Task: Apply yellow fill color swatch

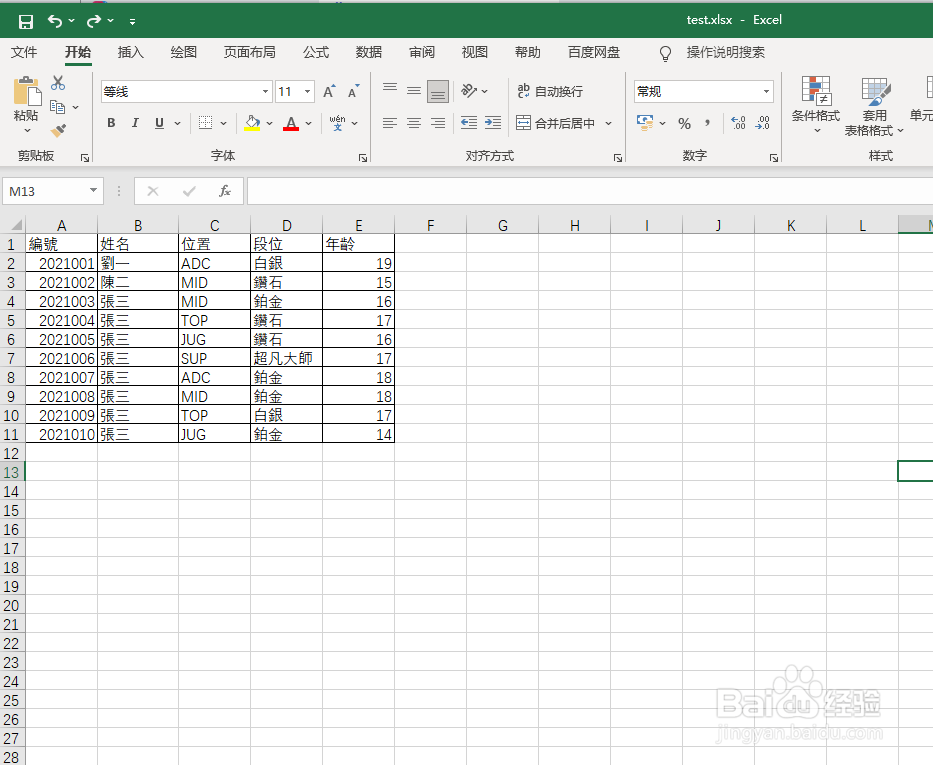Action: pos(252,123)
